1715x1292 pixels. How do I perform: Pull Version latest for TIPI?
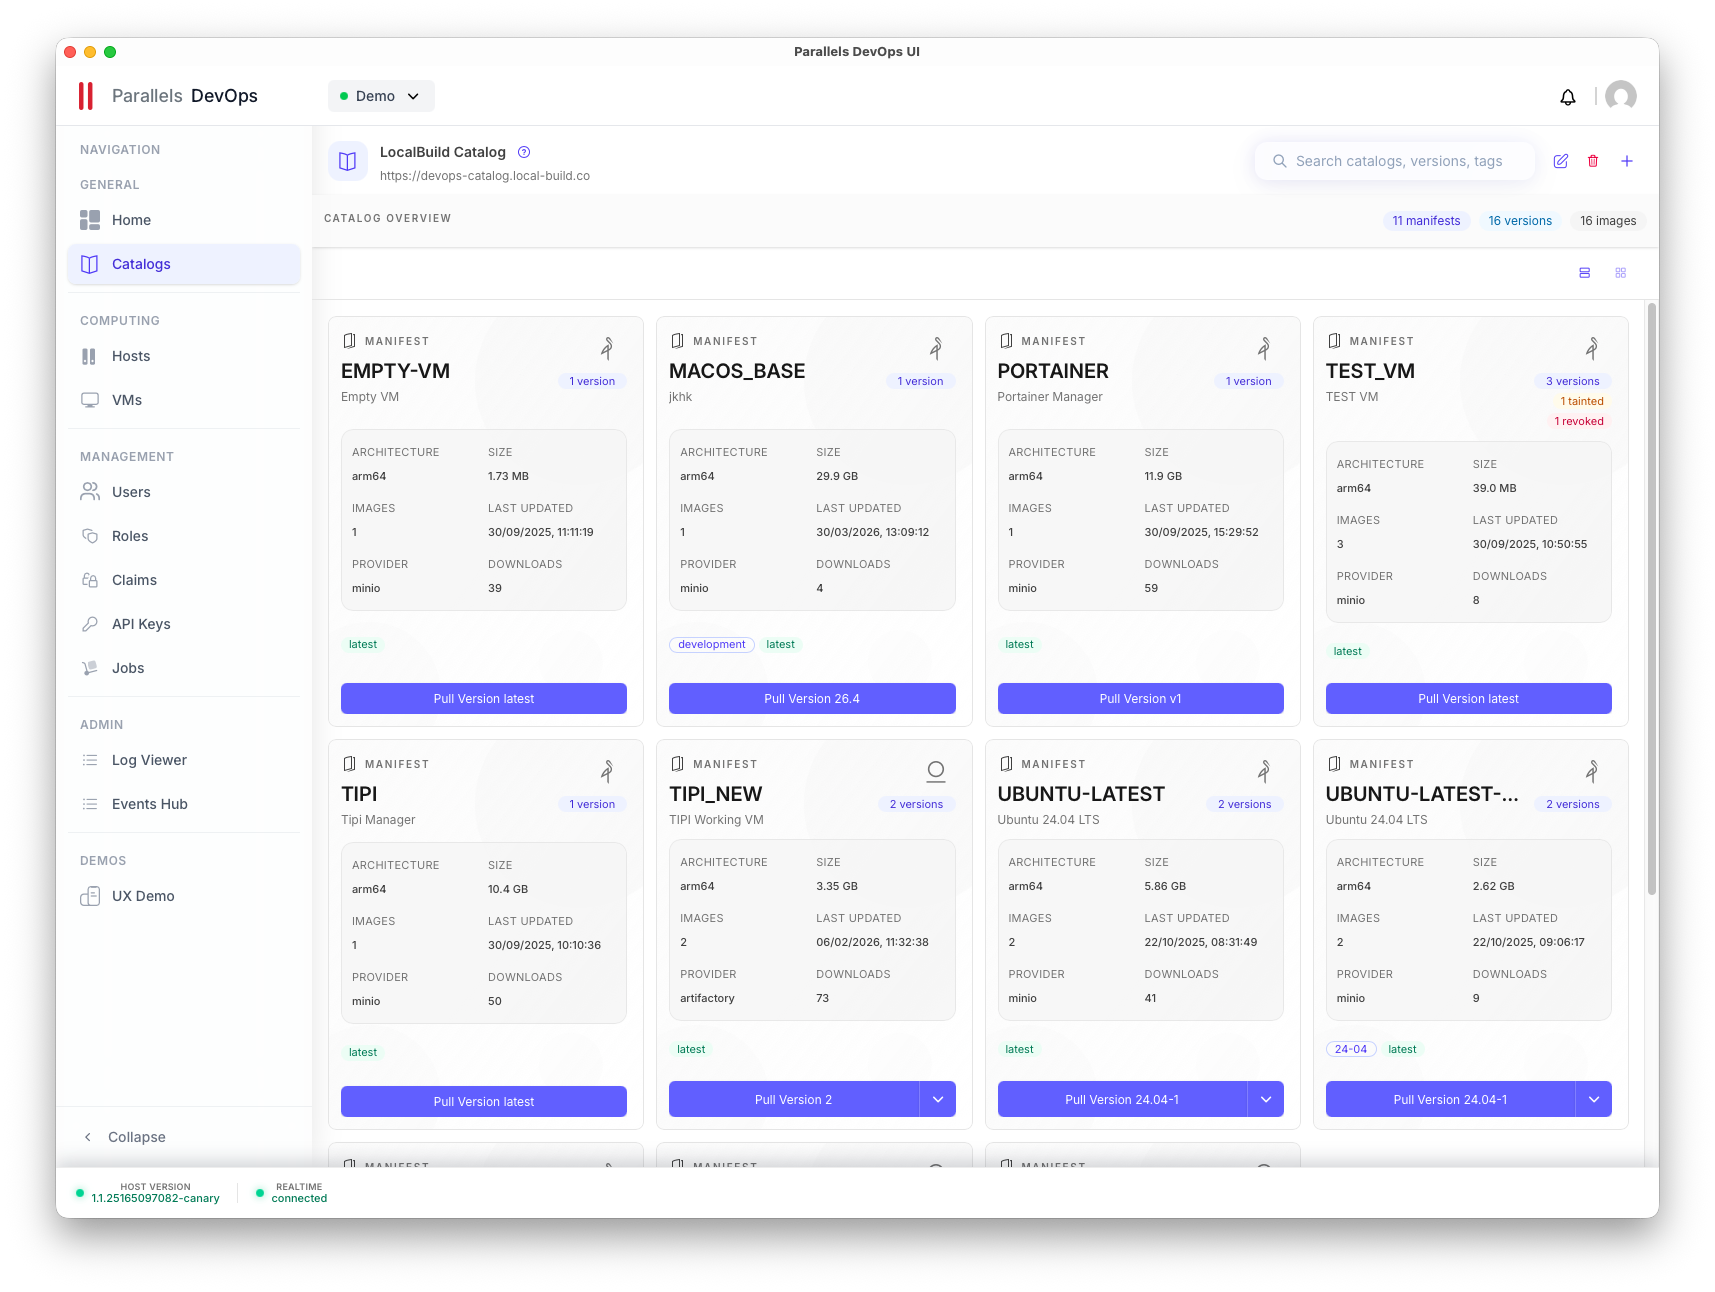[484, 1102]
